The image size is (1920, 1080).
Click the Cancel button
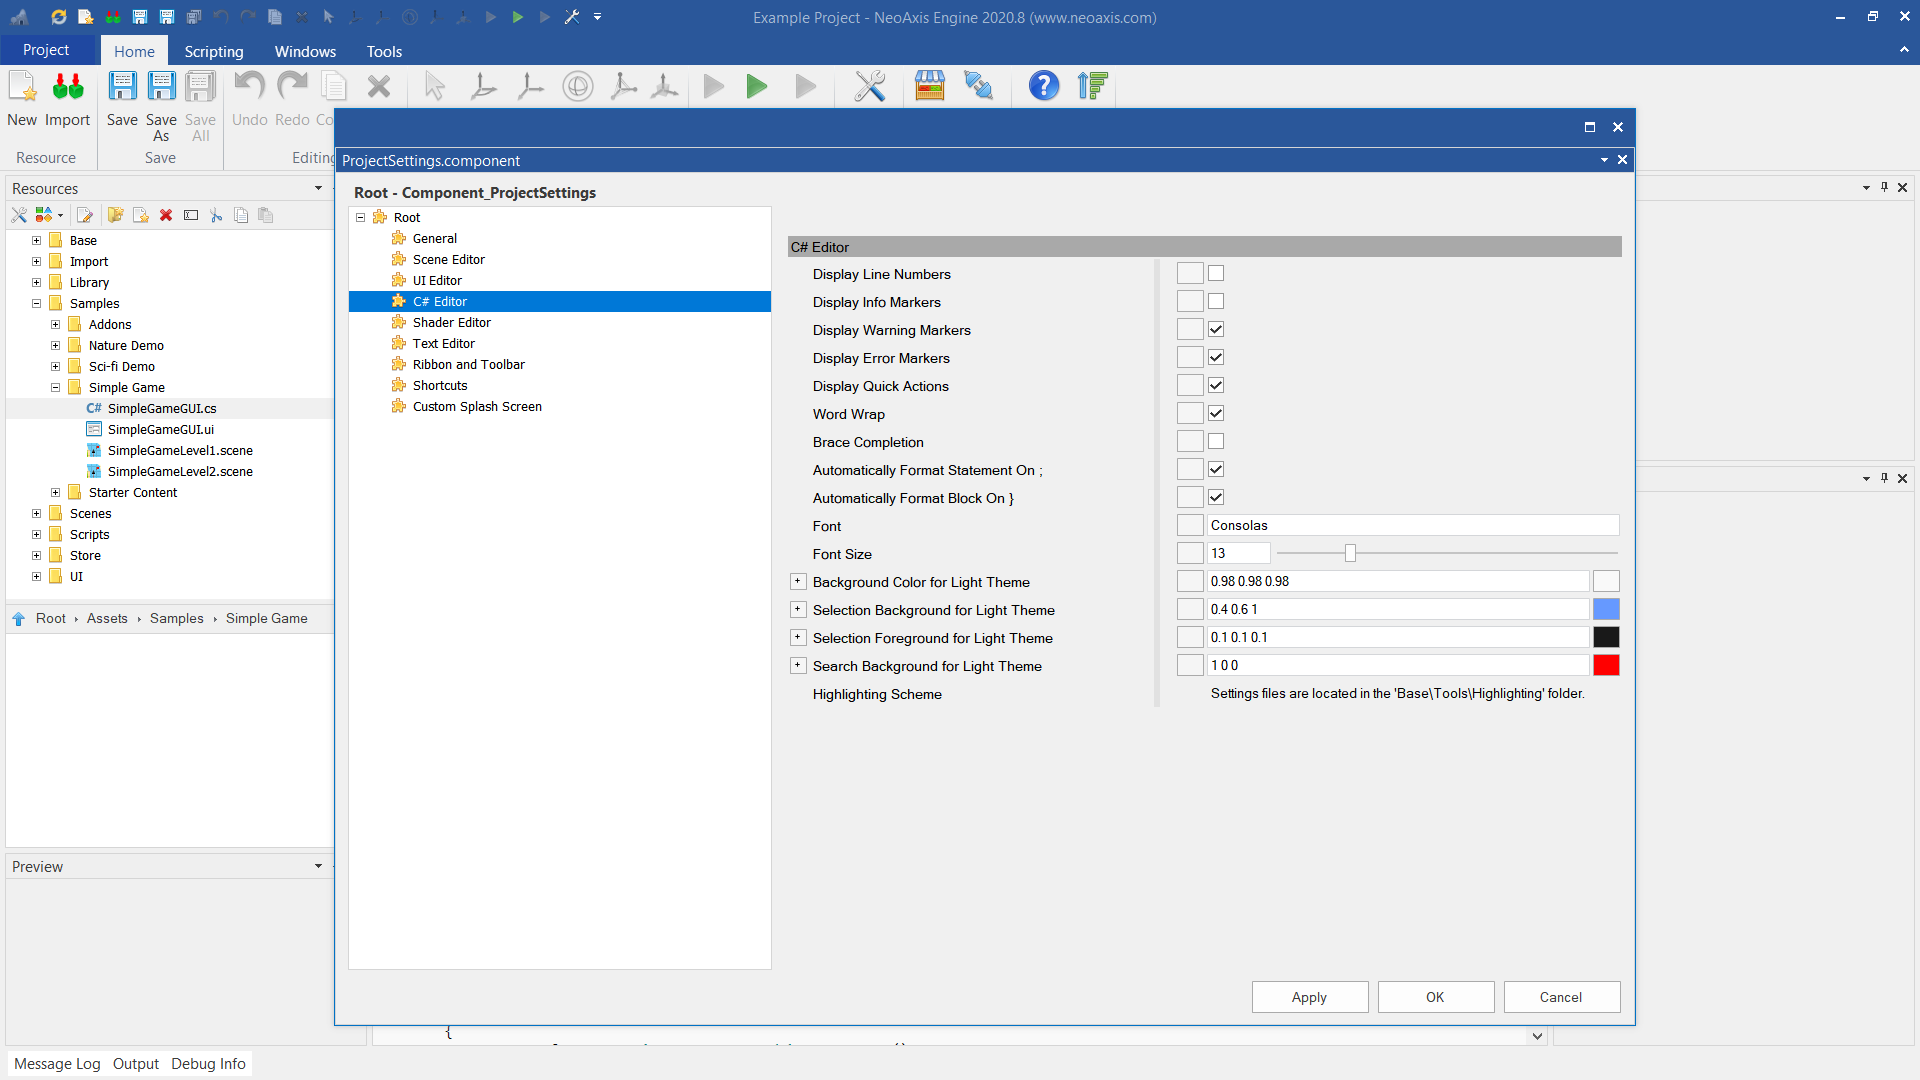coord(1560,997)
